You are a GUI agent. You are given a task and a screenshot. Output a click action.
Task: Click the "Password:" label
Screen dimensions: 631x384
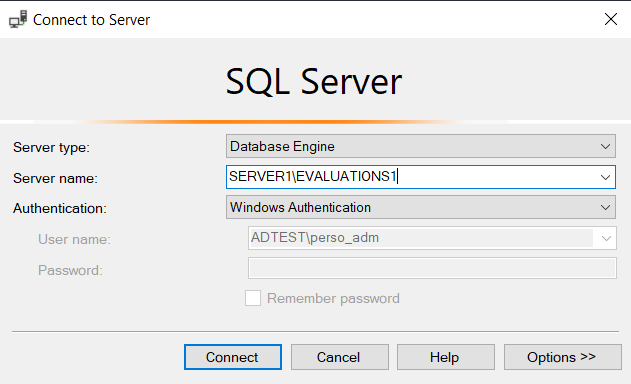70,270
